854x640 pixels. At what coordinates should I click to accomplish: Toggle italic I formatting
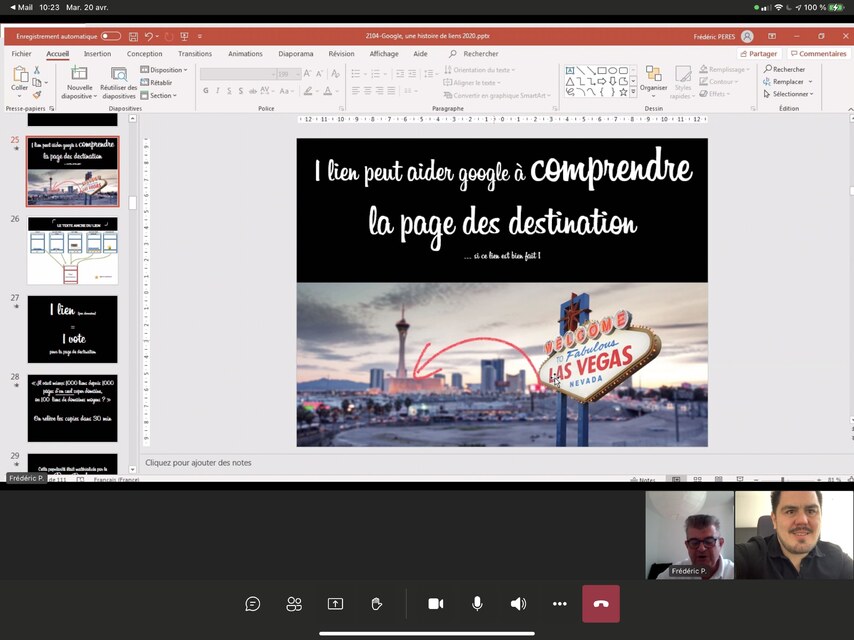[217, 91]
